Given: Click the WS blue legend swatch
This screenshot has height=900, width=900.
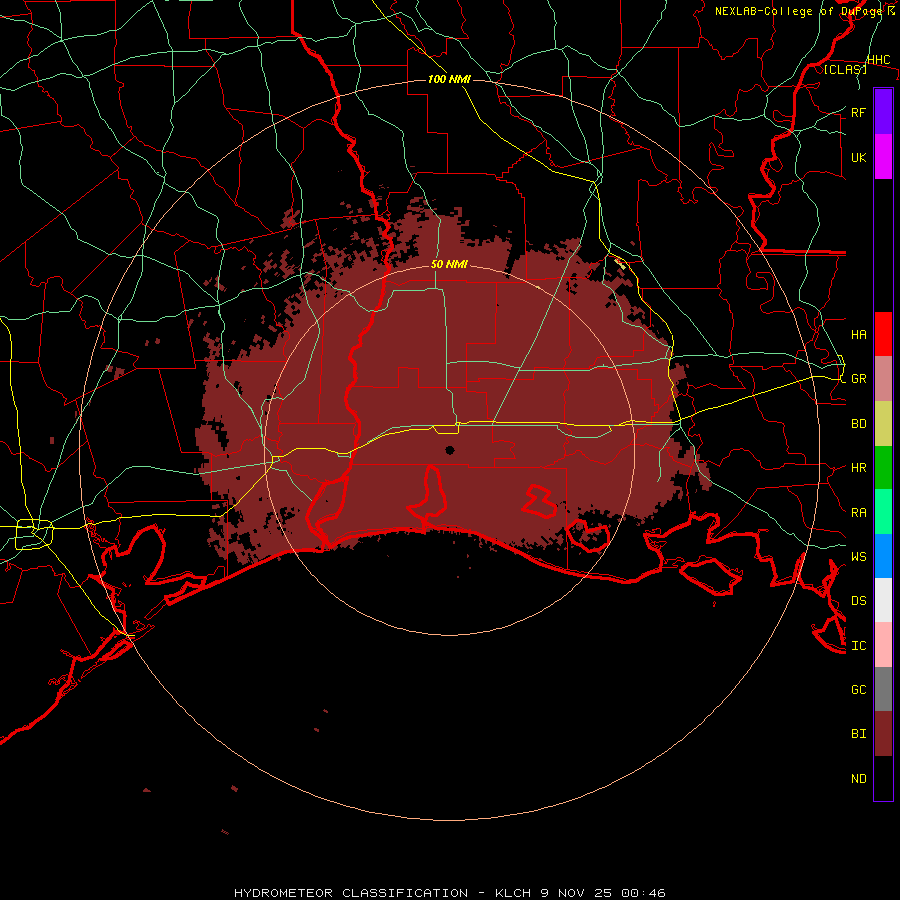Looking at the screenshot, I should (x=883, y=556).
